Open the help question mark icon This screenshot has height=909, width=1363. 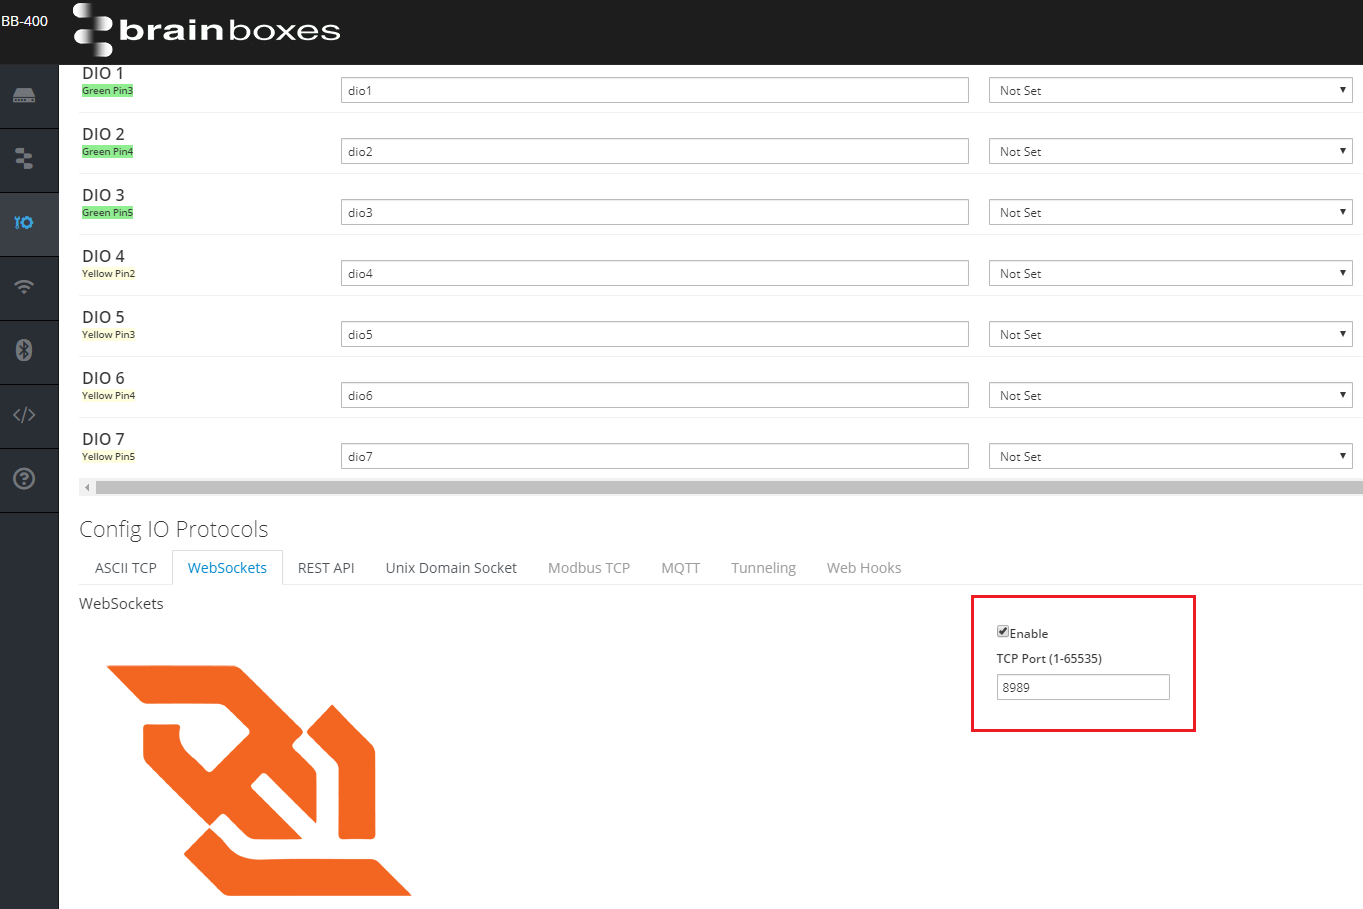click(x=24, y=478)
